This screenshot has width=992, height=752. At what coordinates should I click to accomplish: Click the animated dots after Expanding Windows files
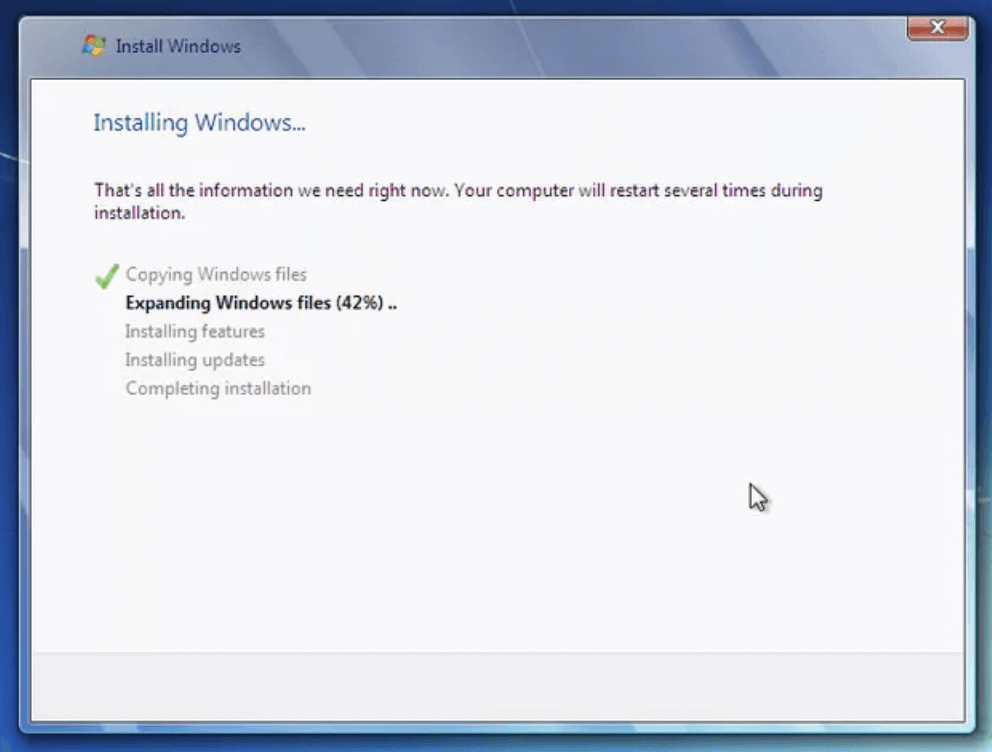393,302
